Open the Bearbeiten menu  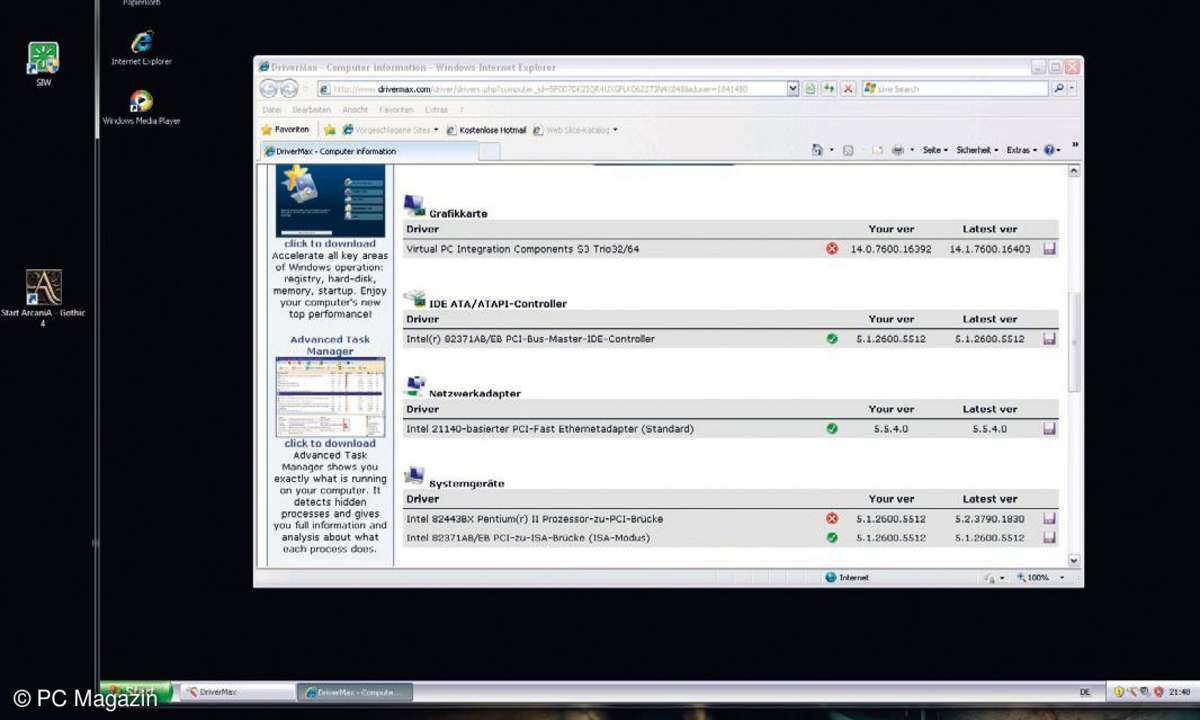311,110
